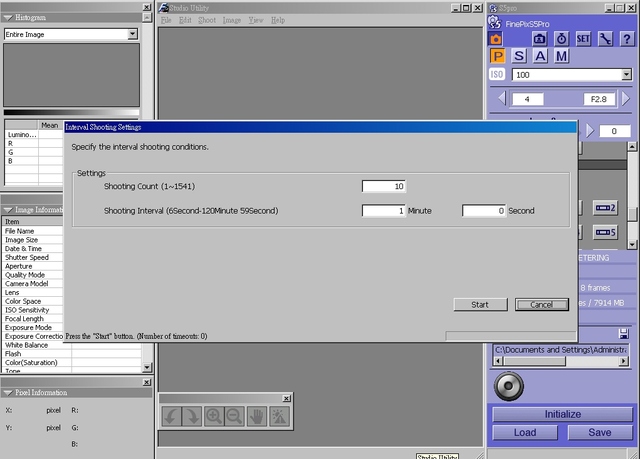
Task: Open the wrench settings tool icon
Action: [x=605, y=39]
